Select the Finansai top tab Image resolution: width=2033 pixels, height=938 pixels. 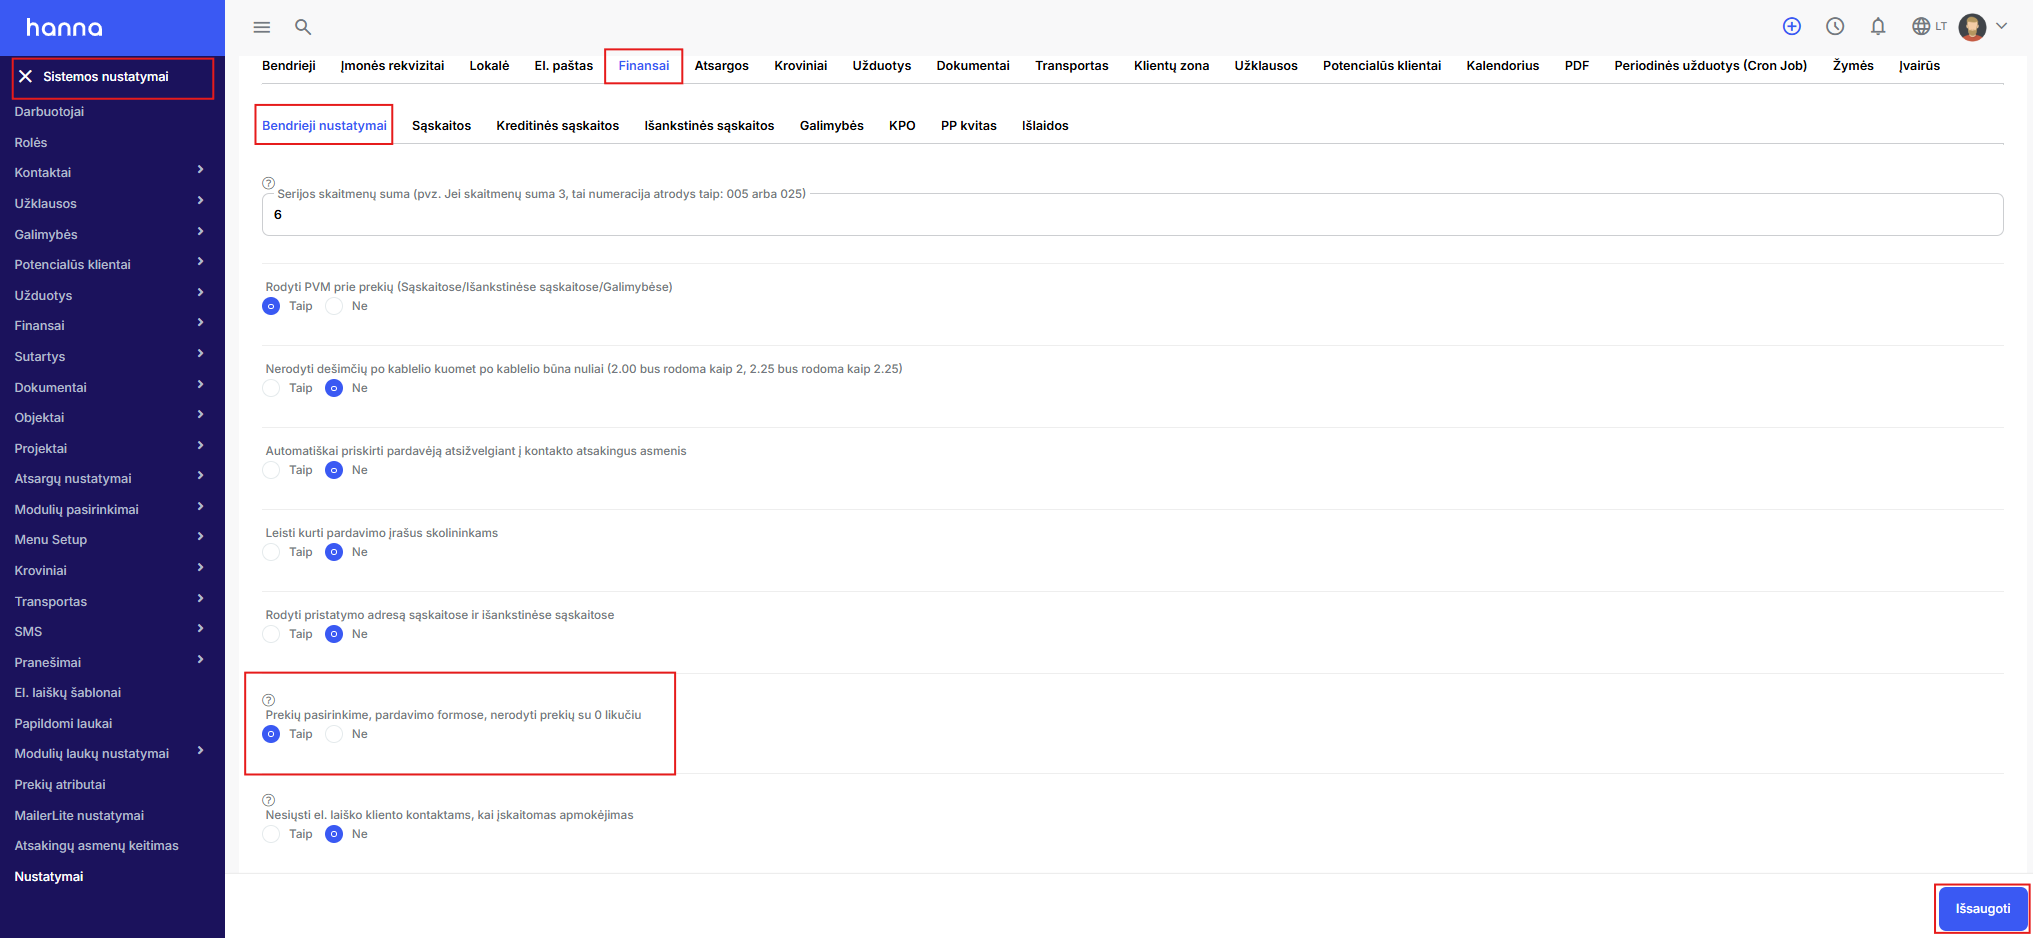(x=644, y=66)
